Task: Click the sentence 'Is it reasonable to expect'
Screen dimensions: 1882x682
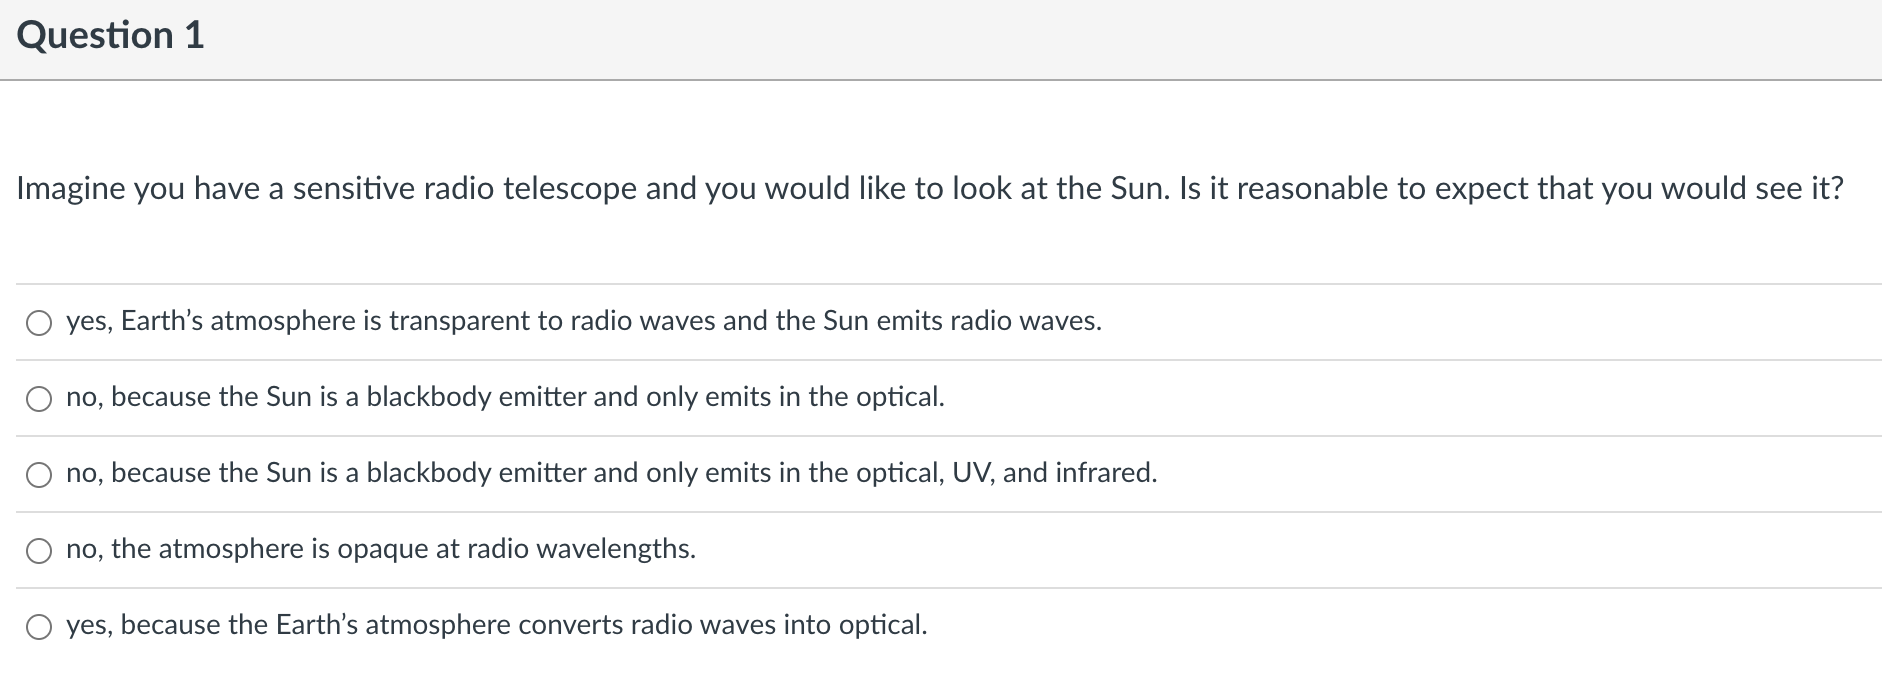Action: pos(1510,189)
